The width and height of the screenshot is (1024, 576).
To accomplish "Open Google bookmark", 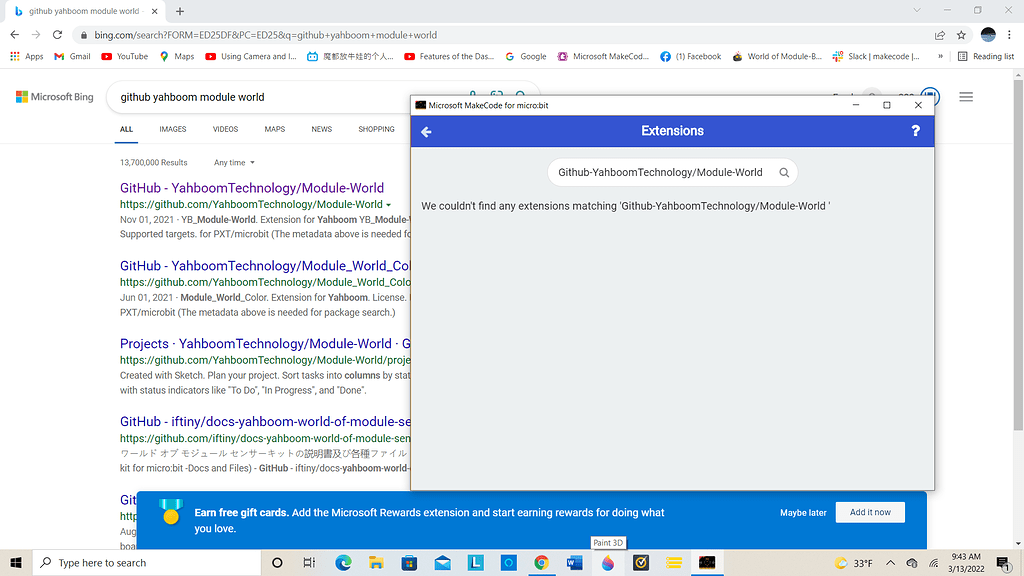I will [x=526, y=57].
